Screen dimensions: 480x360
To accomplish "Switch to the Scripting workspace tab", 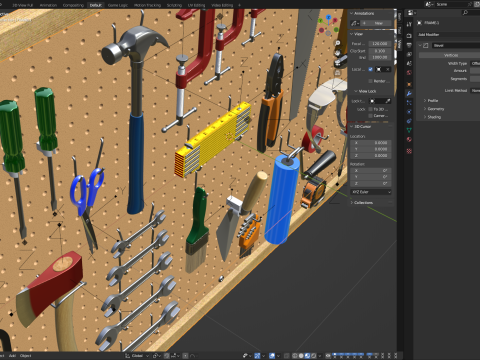I will click(x=174, y=5).
